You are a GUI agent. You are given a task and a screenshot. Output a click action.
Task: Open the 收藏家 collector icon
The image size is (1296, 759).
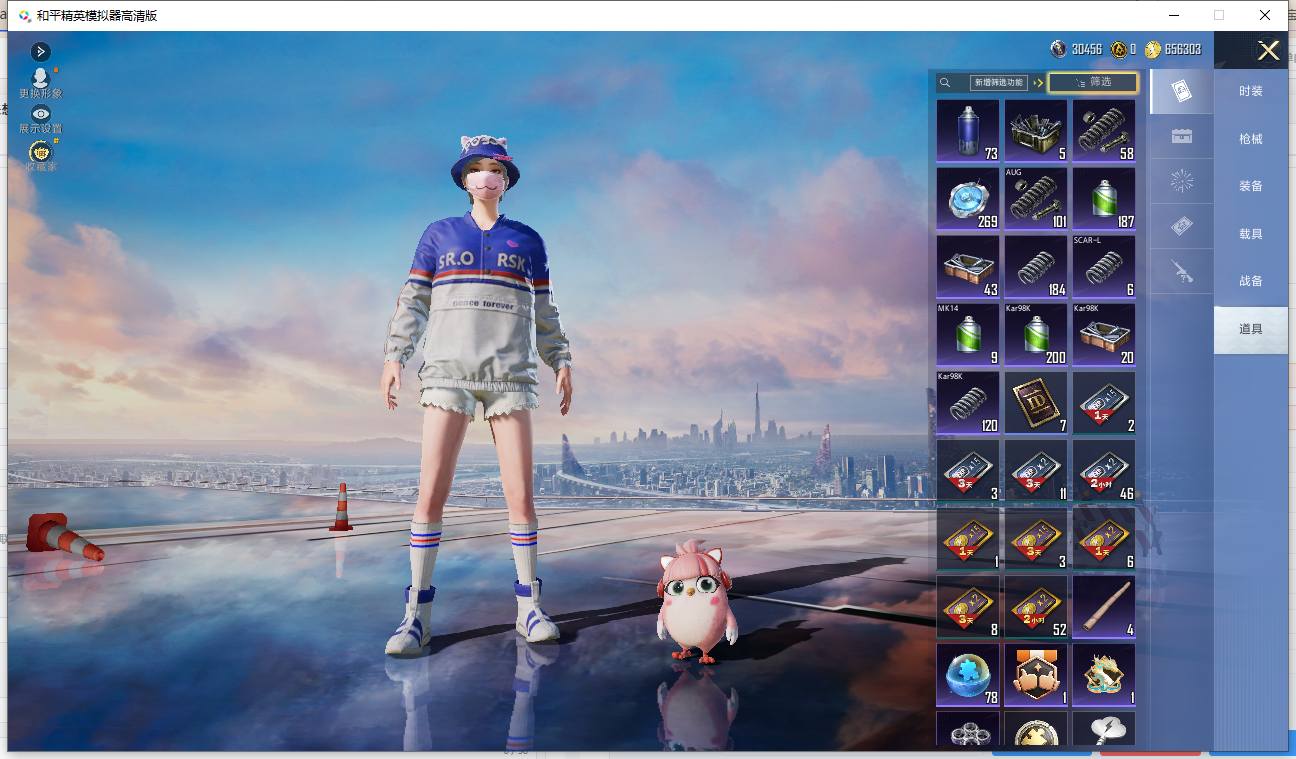(x=40, y=156)
